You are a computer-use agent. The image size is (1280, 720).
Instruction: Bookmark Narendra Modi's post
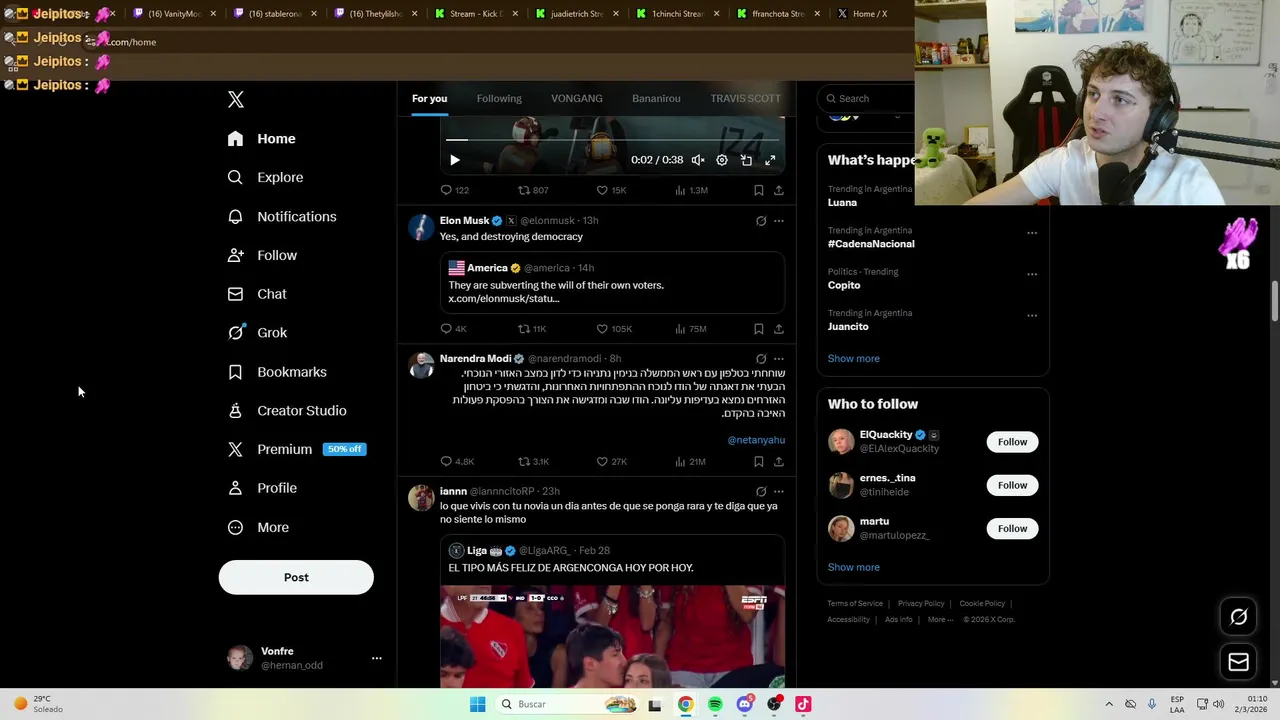tap(758, 462)
